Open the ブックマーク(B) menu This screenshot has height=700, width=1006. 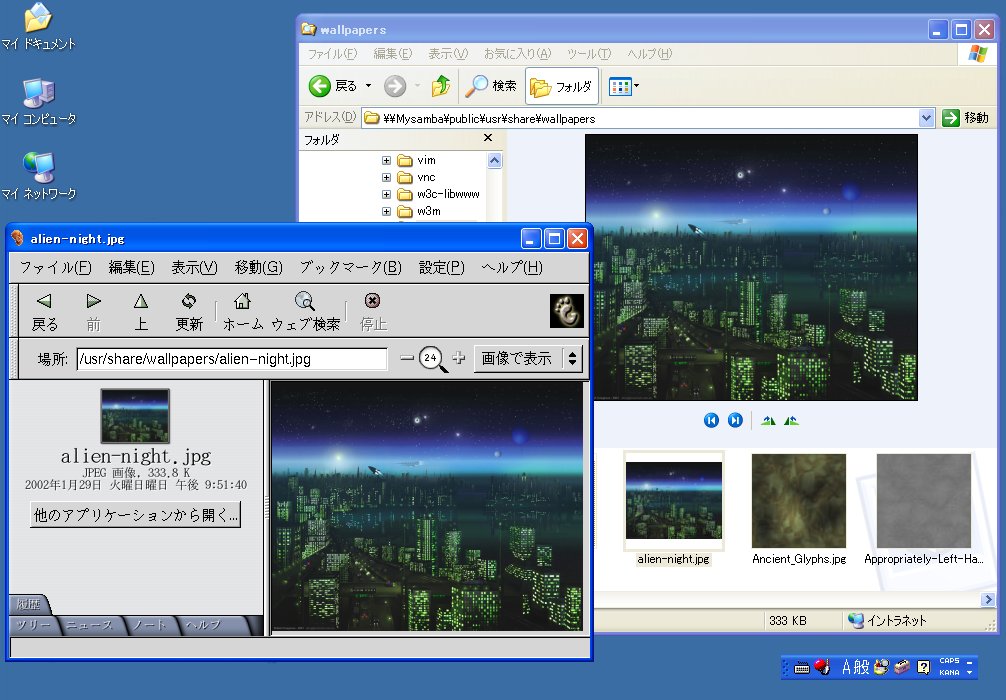click(351, 267)
